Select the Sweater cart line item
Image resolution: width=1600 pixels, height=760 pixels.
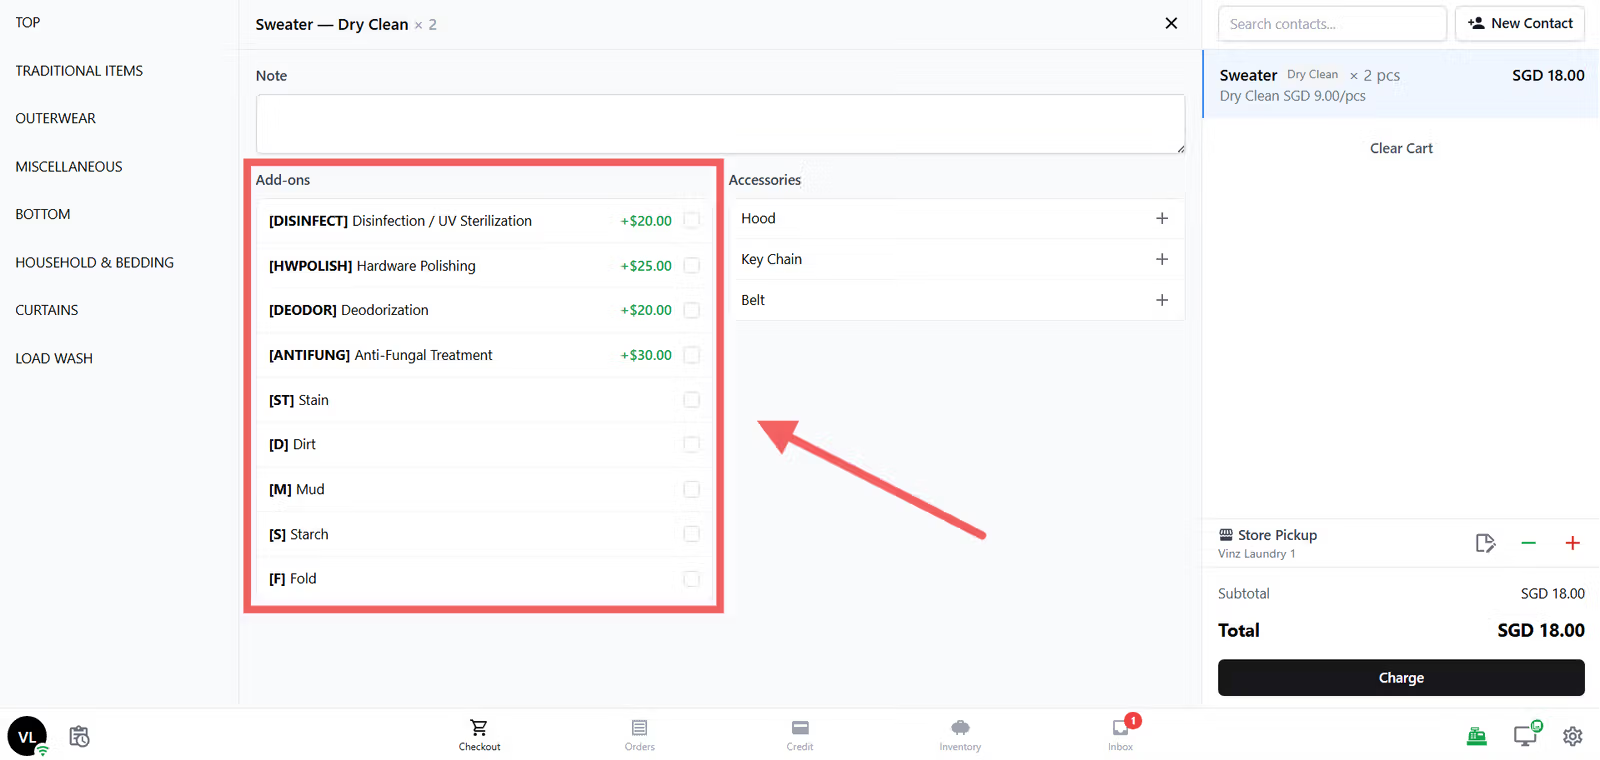[x=1401, y=84]
